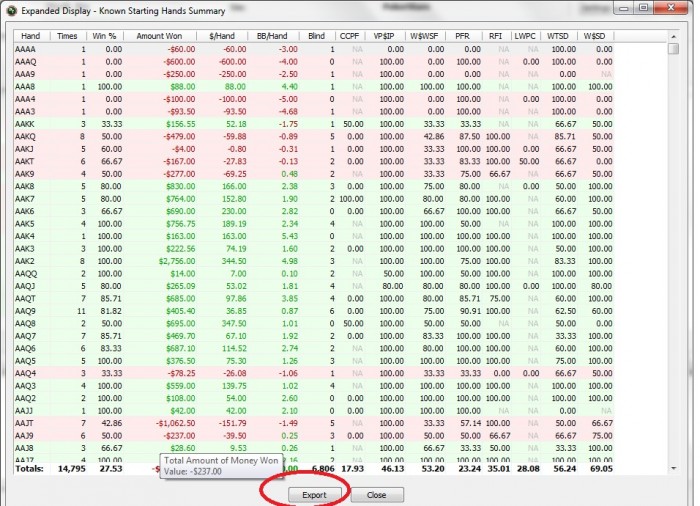This screenshot has height=506, width=700.
Task: Select the AAQ8 hand row
Action: click(314, 324)
